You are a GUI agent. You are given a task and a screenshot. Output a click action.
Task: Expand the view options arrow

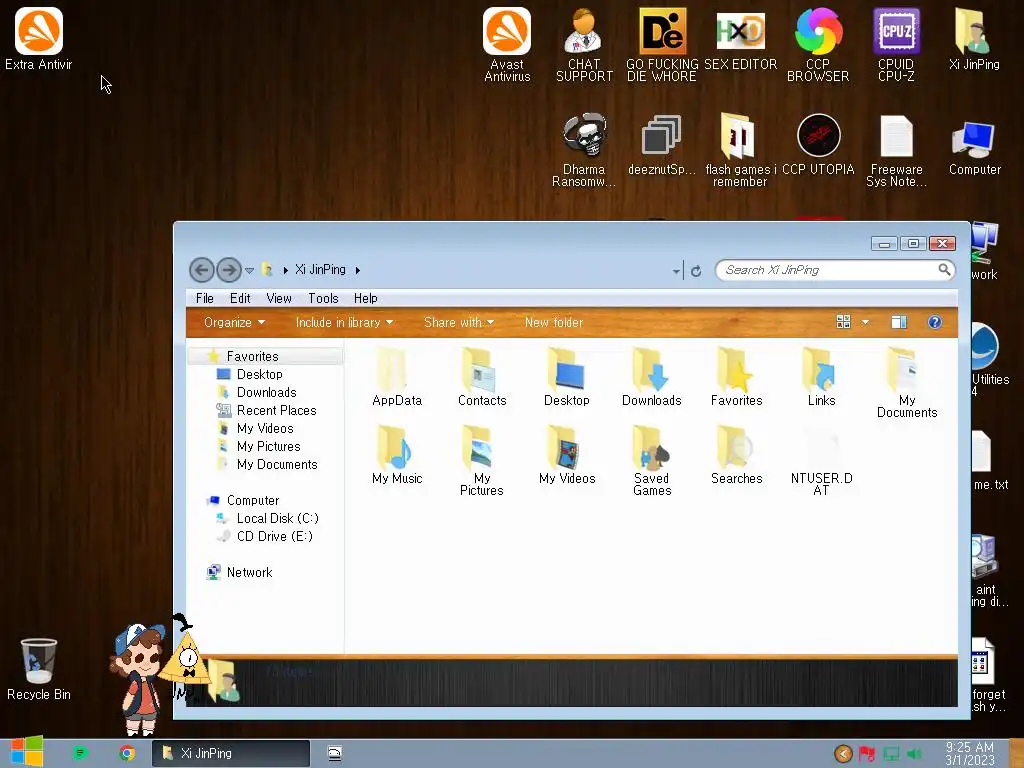(865, 322)
